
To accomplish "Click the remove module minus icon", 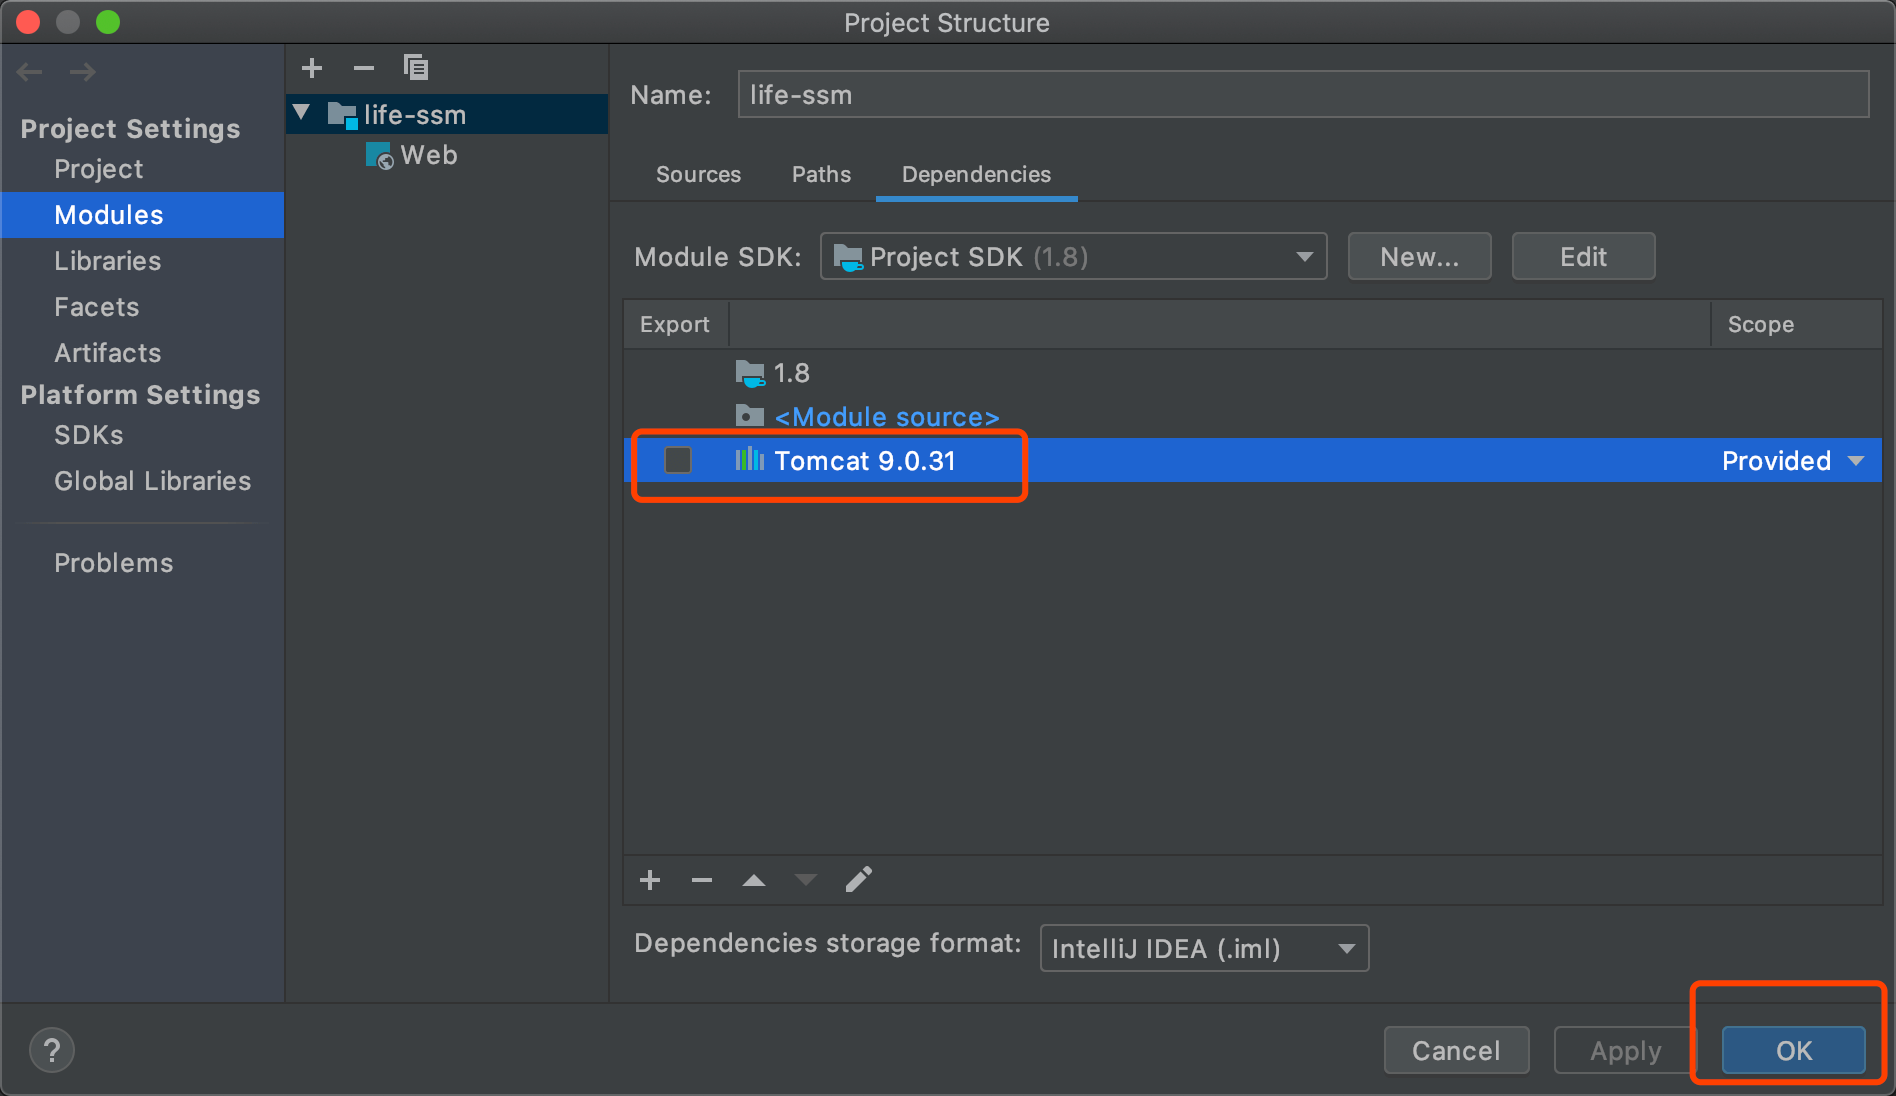I will click(364, 68).
